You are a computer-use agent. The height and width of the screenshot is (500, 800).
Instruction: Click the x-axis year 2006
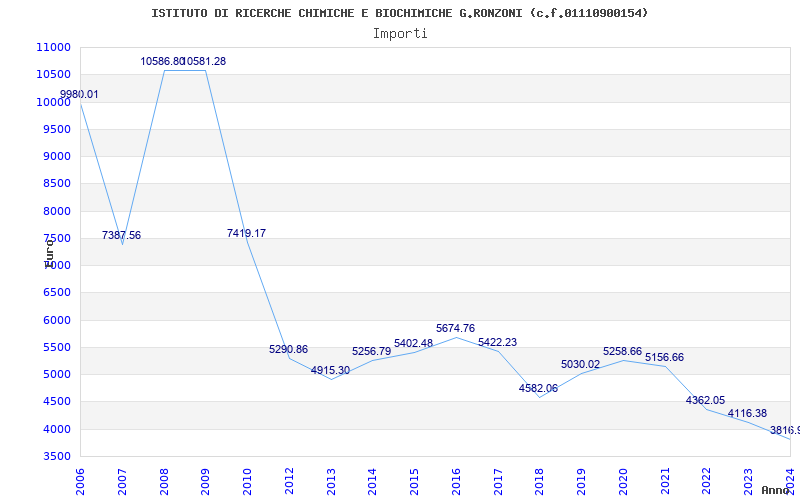[x=80, y=482]
